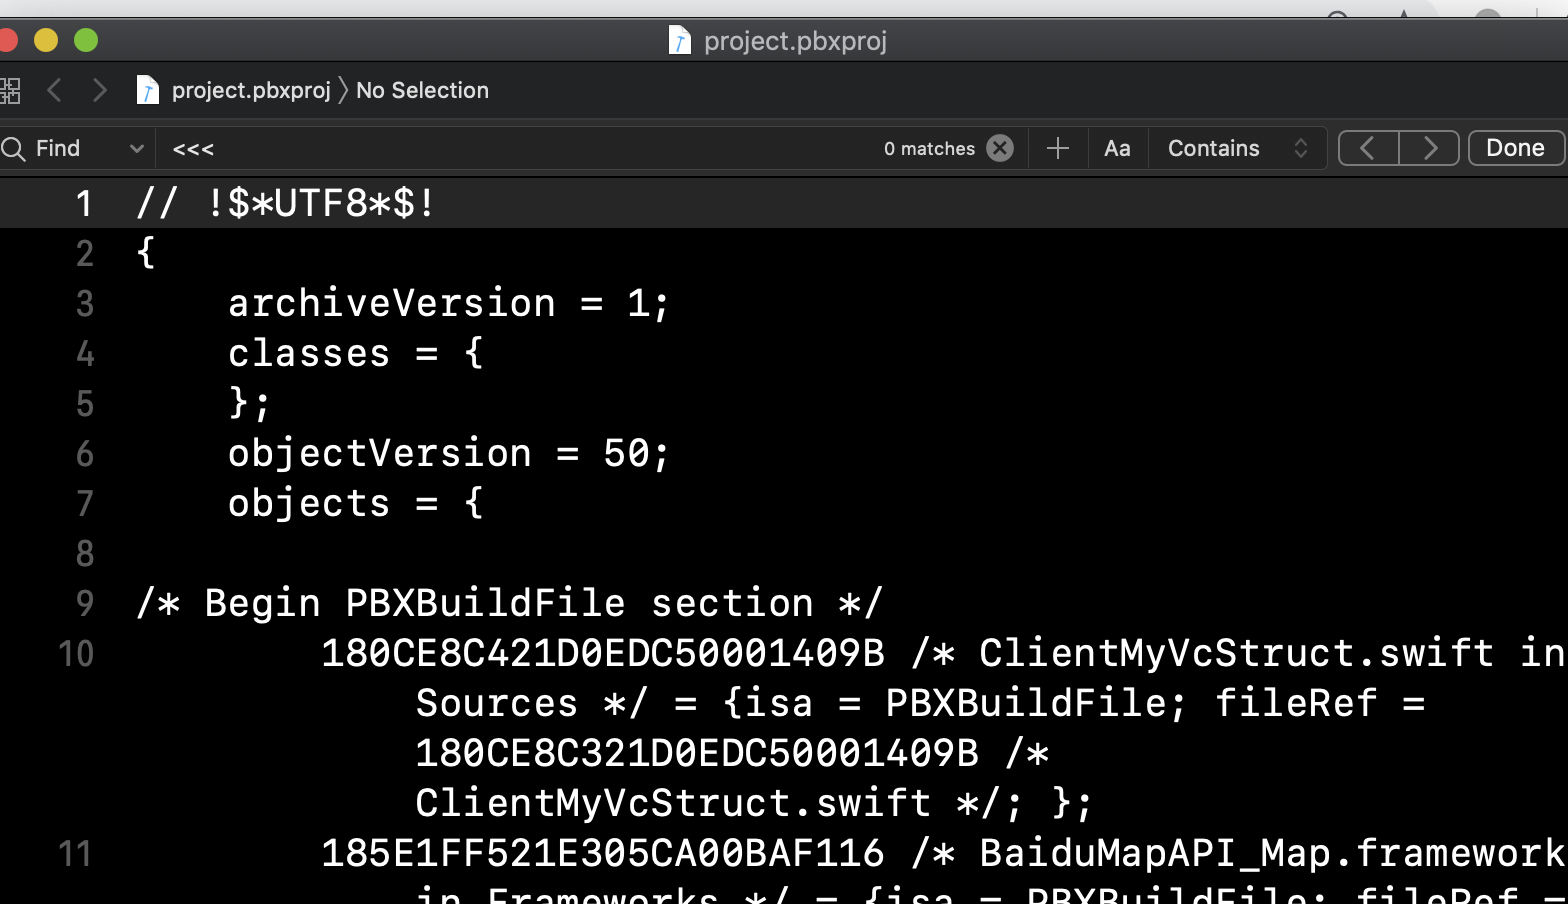1568x904 pixels.
Task: Click '0 matches' result count
Action: tap(929, 149)
